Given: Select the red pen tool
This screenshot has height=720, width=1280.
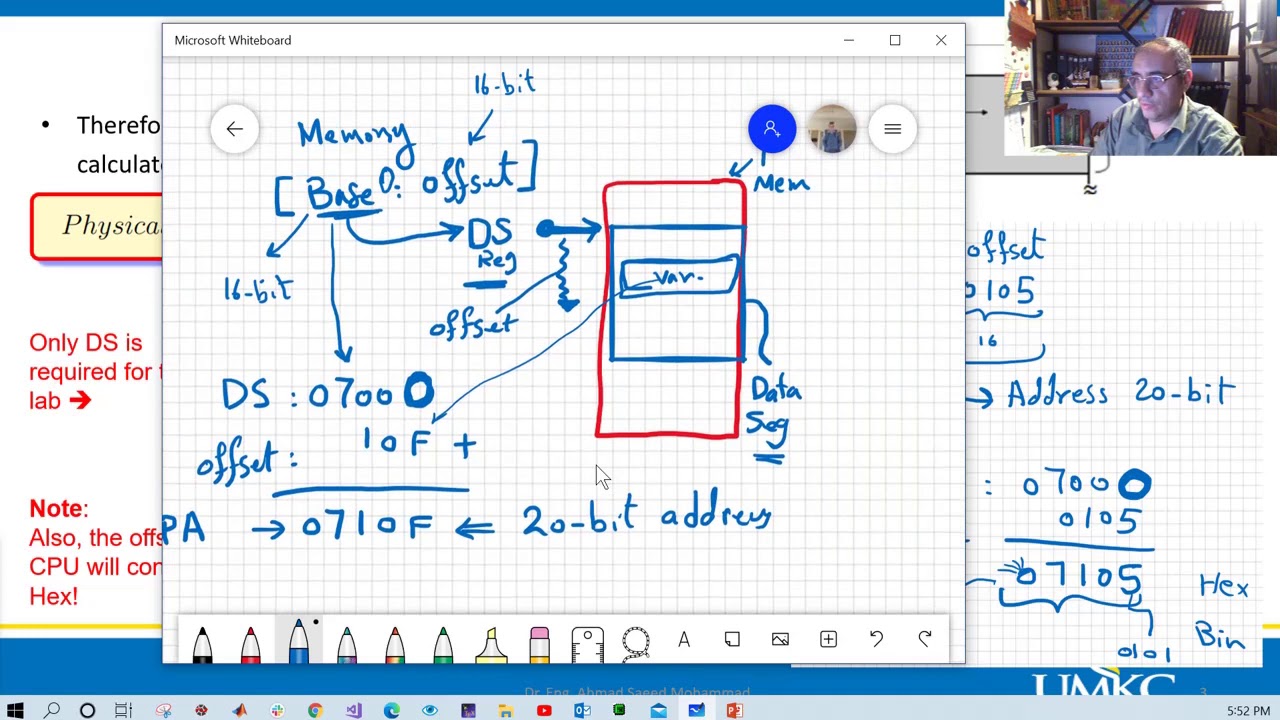Looking at the screenshot, I should (250, 643).
